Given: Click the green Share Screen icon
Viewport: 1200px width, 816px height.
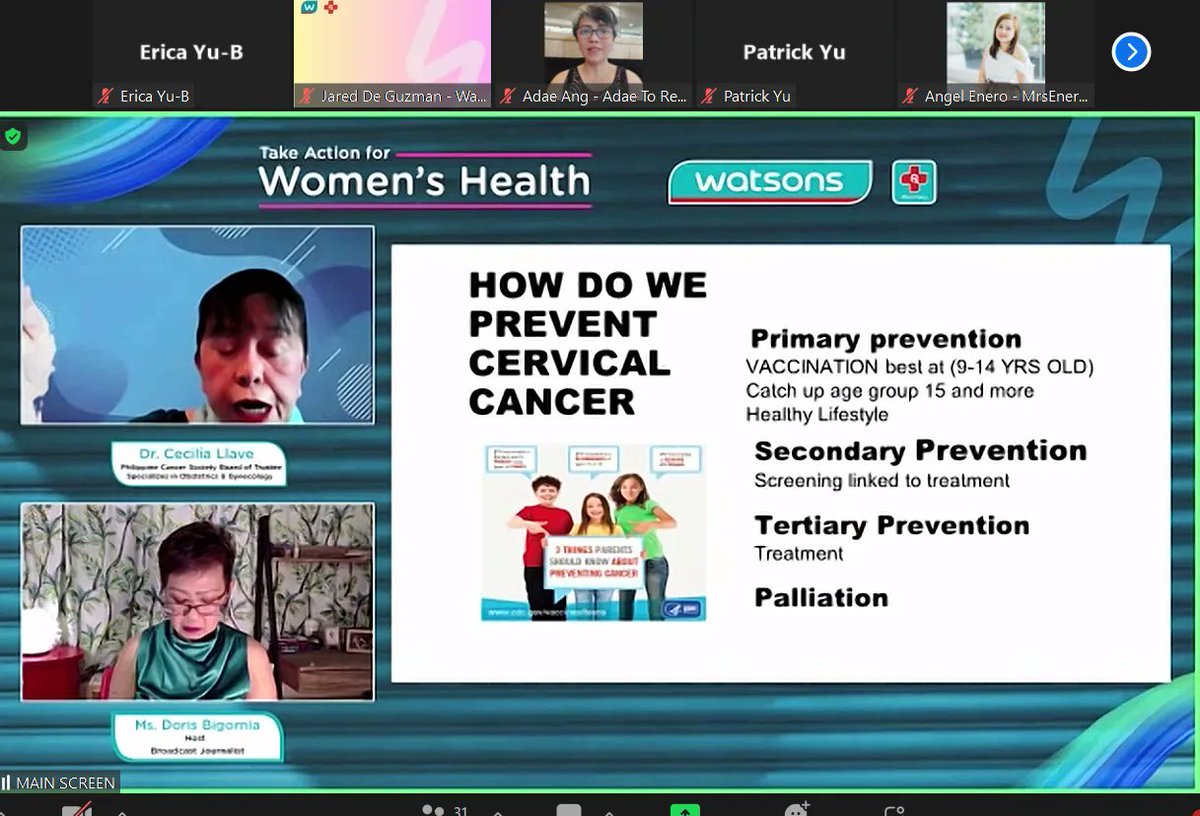Looking at the screenshot, I should [x=685, y=810].
